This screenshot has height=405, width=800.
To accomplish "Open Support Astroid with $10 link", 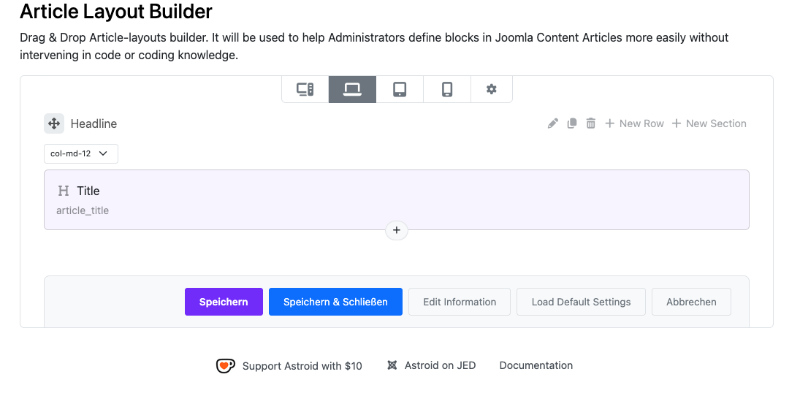I will pos(289,366).
